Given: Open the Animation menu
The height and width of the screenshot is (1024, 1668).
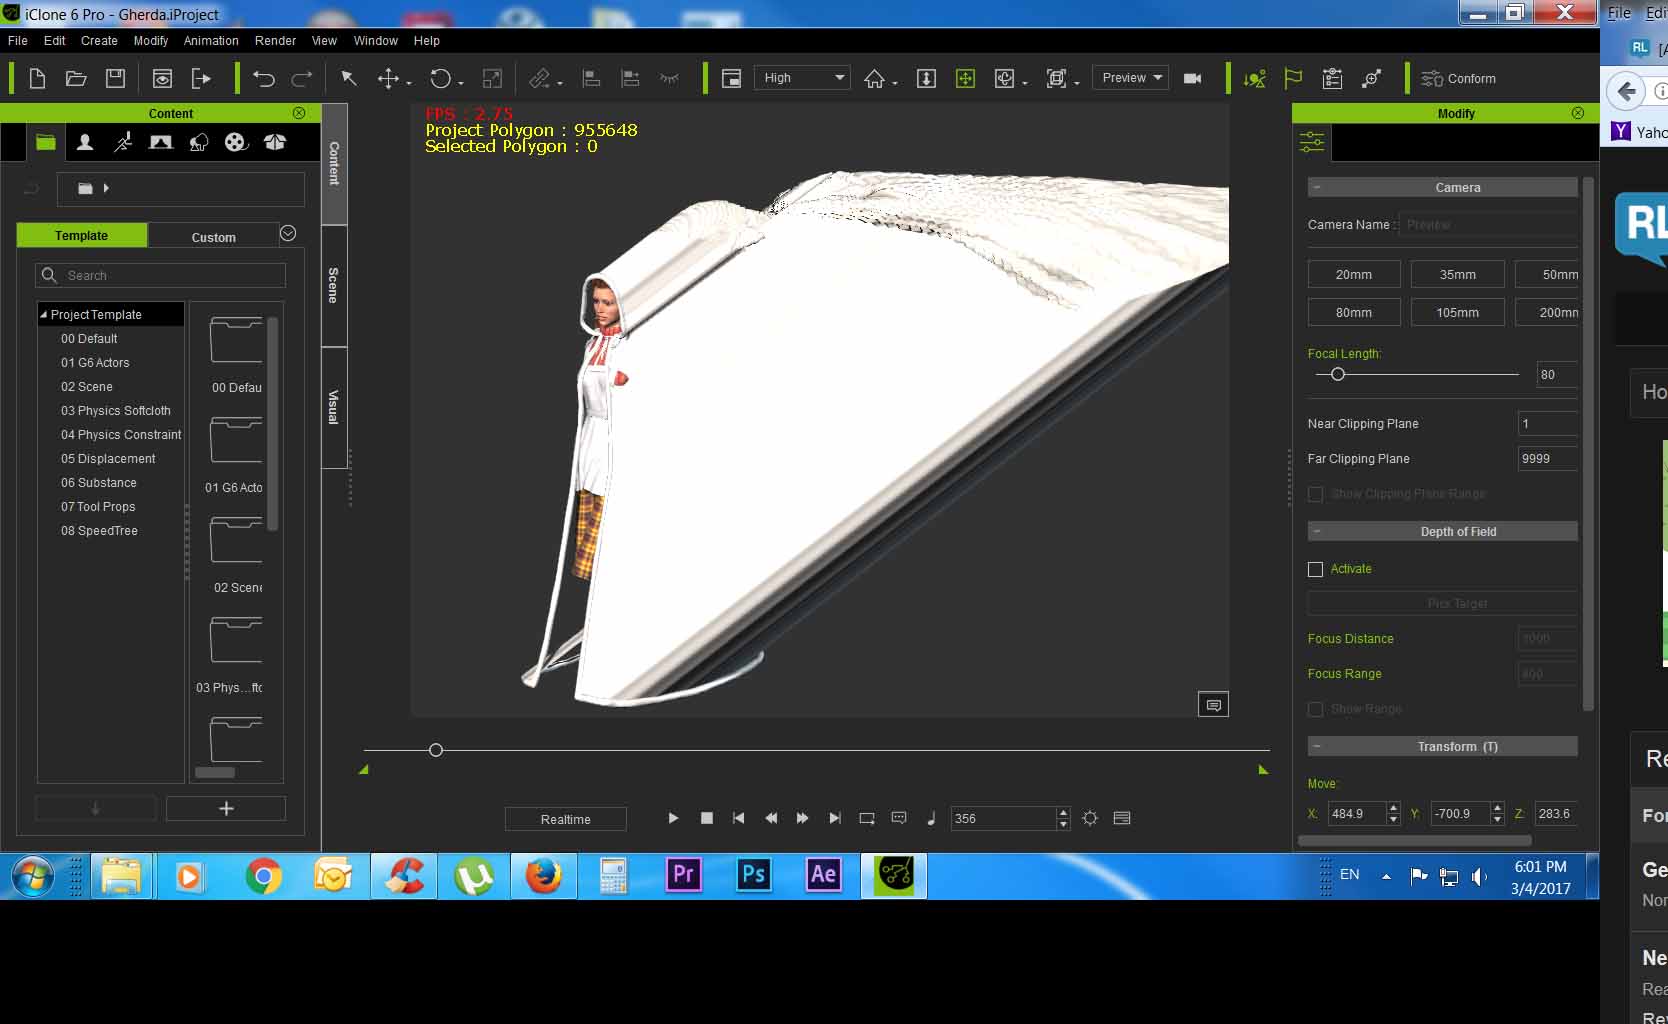Looking at the screenshot, I should tap(211, 41).
